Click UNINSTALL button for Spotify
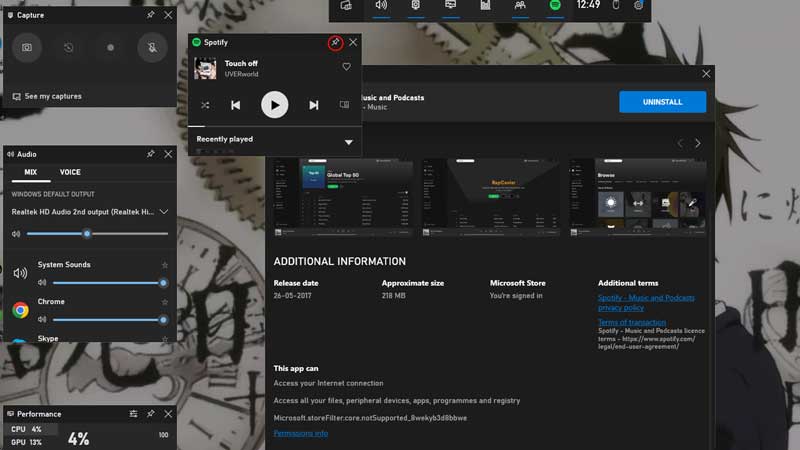Viewport: 800px width, 450px height. click(662, 102)
